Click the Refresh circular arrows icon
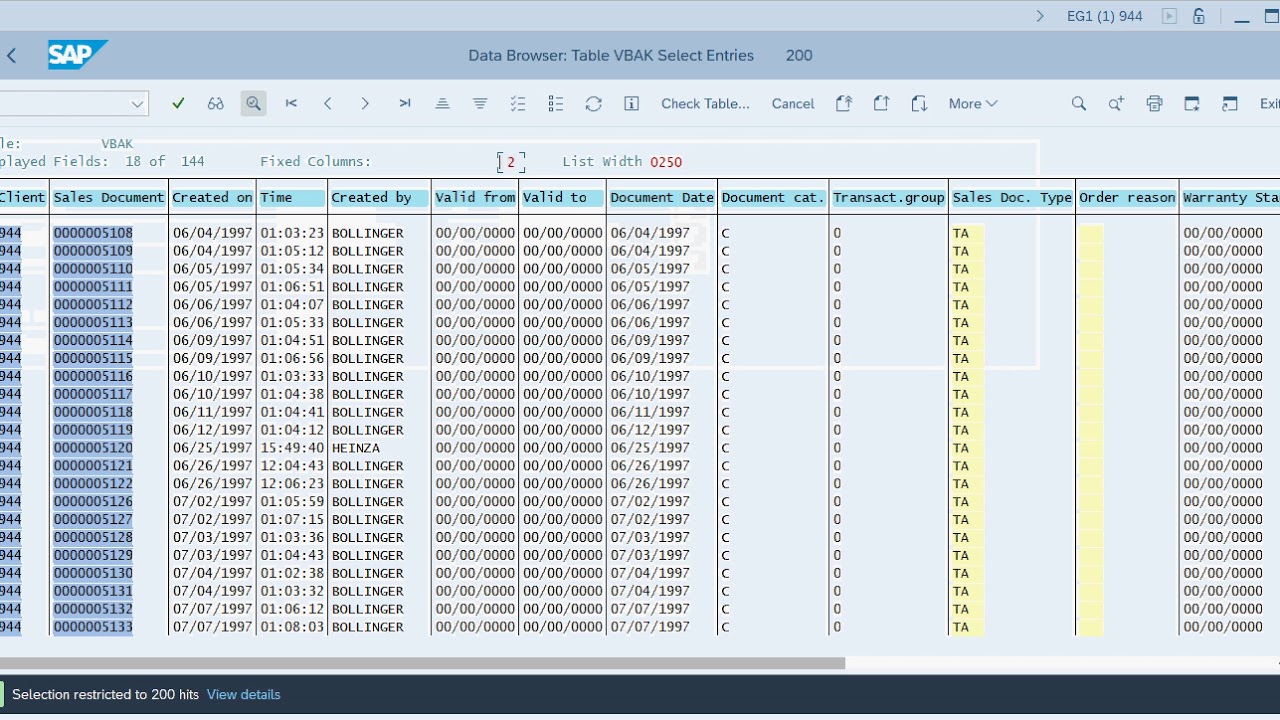The height and width of the screenshot is (720, 1280). 593,103
